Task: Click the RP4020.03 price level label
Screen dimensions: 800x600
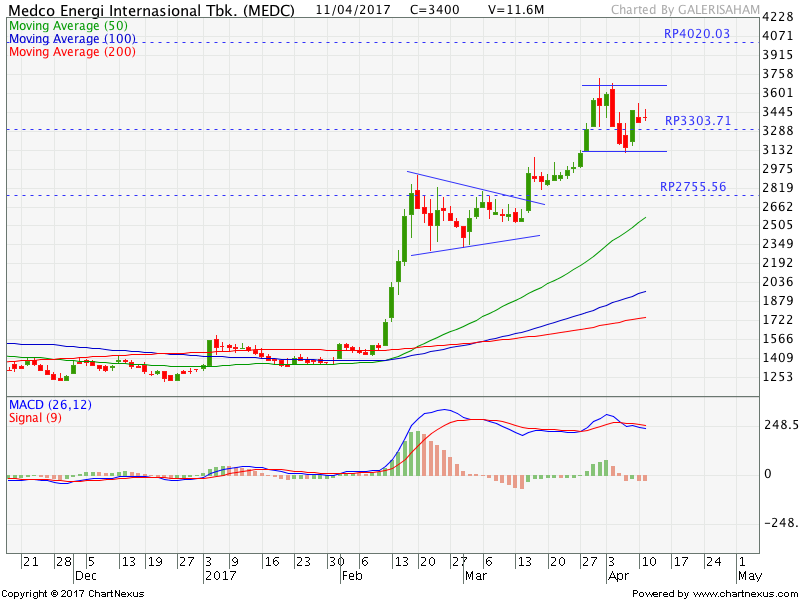Action: pyautogui.click(x=697, y=34)
